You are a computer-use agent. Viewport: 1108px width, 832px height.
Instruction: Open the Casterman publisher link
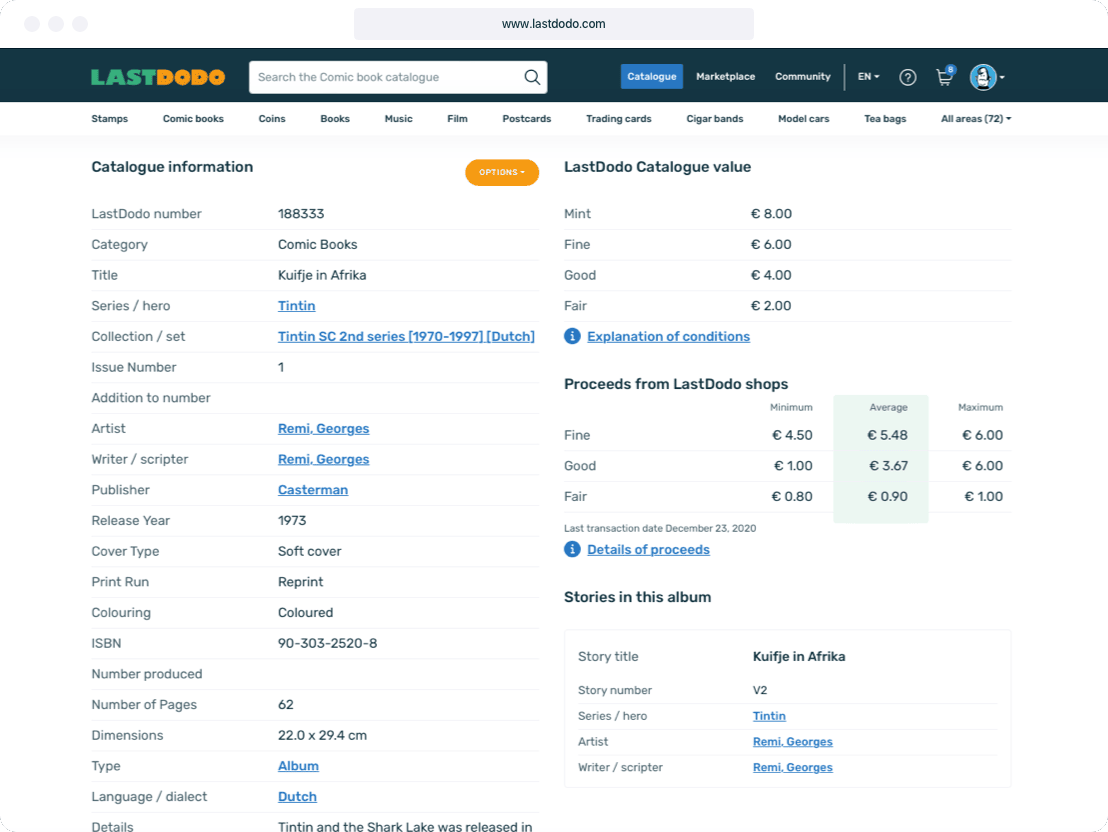coord(313,490)
